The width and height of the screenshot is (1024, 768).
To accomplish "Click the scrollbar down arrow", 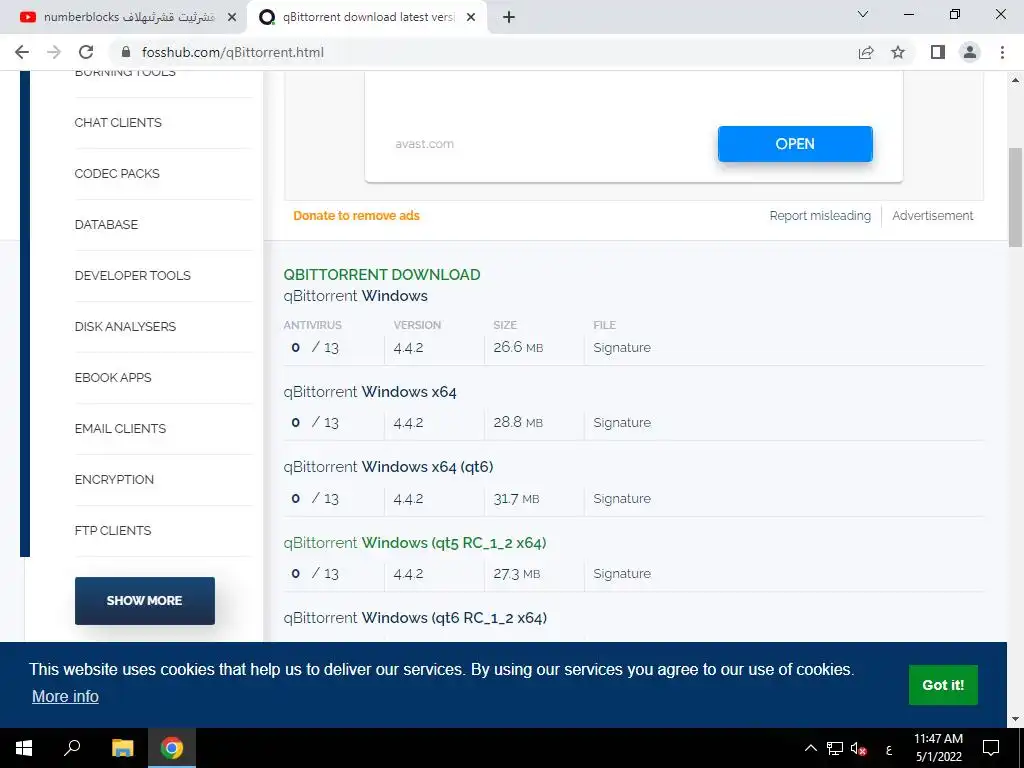I will click(x=1015, y=719).
